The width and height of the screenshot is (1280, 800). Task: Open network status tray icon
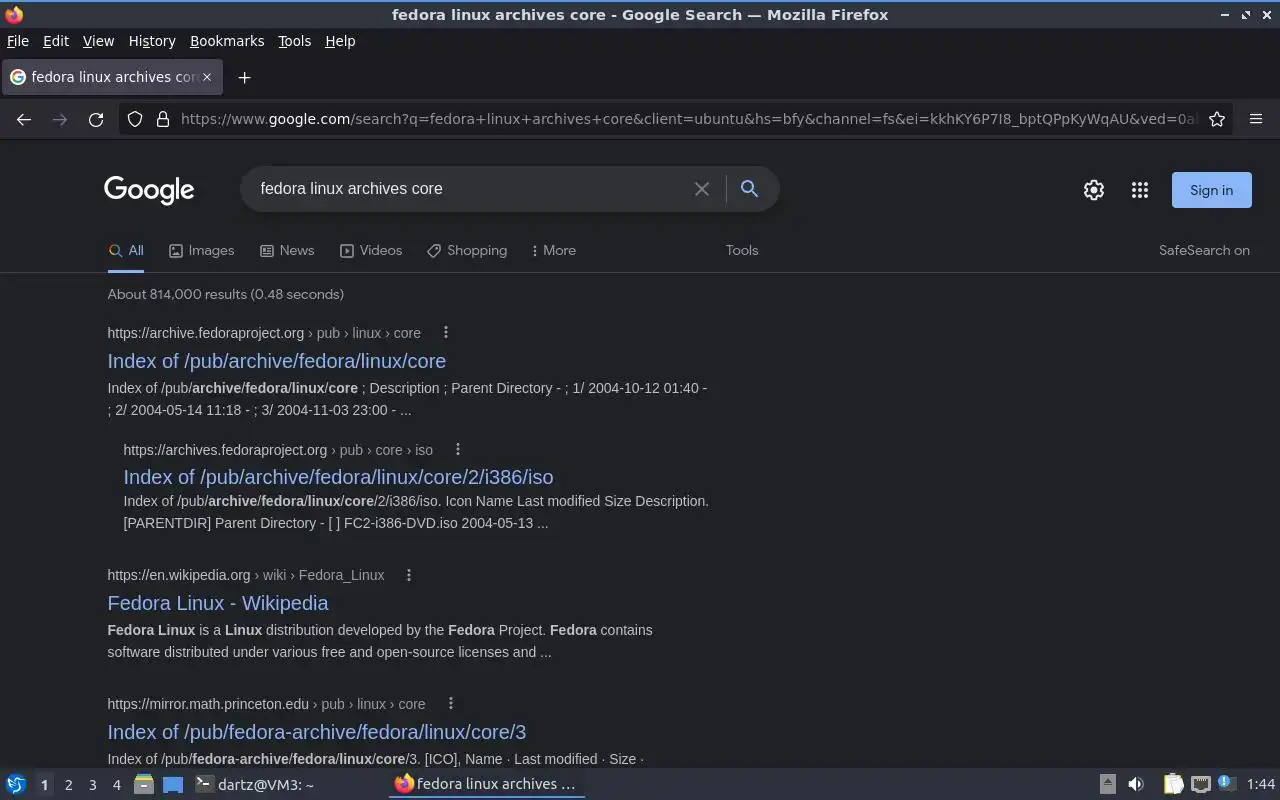pos(1201,784)
